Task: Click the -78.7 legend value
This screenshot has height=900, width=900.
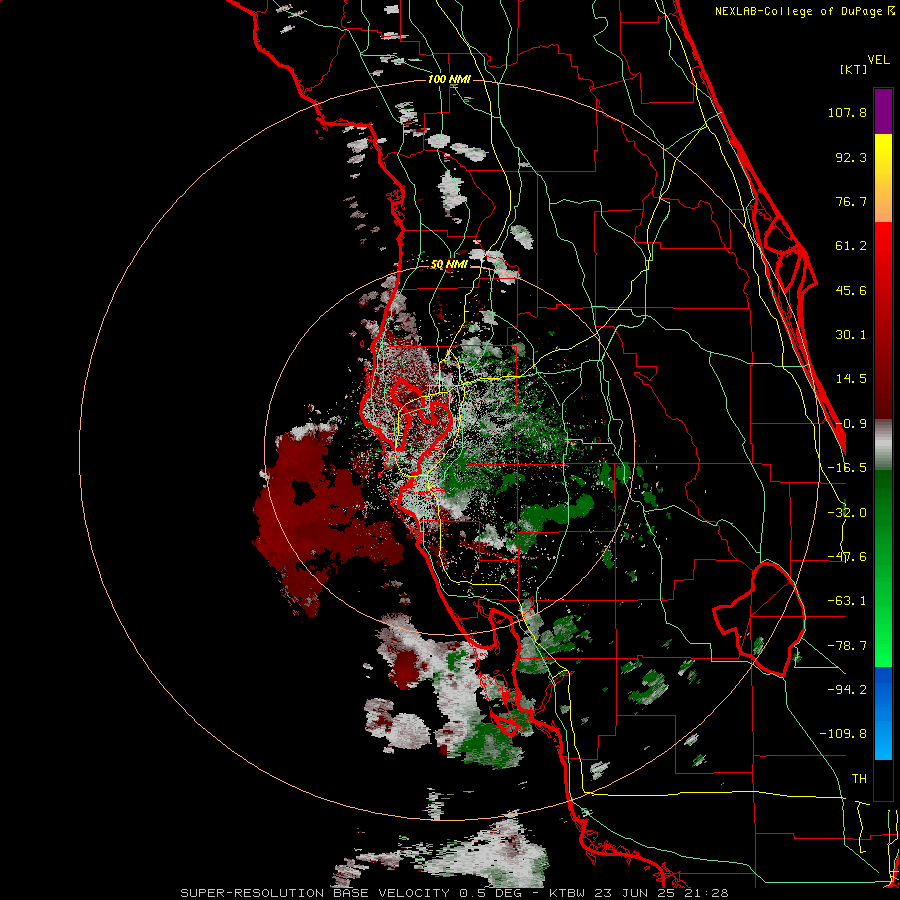Action: point(847,646)
